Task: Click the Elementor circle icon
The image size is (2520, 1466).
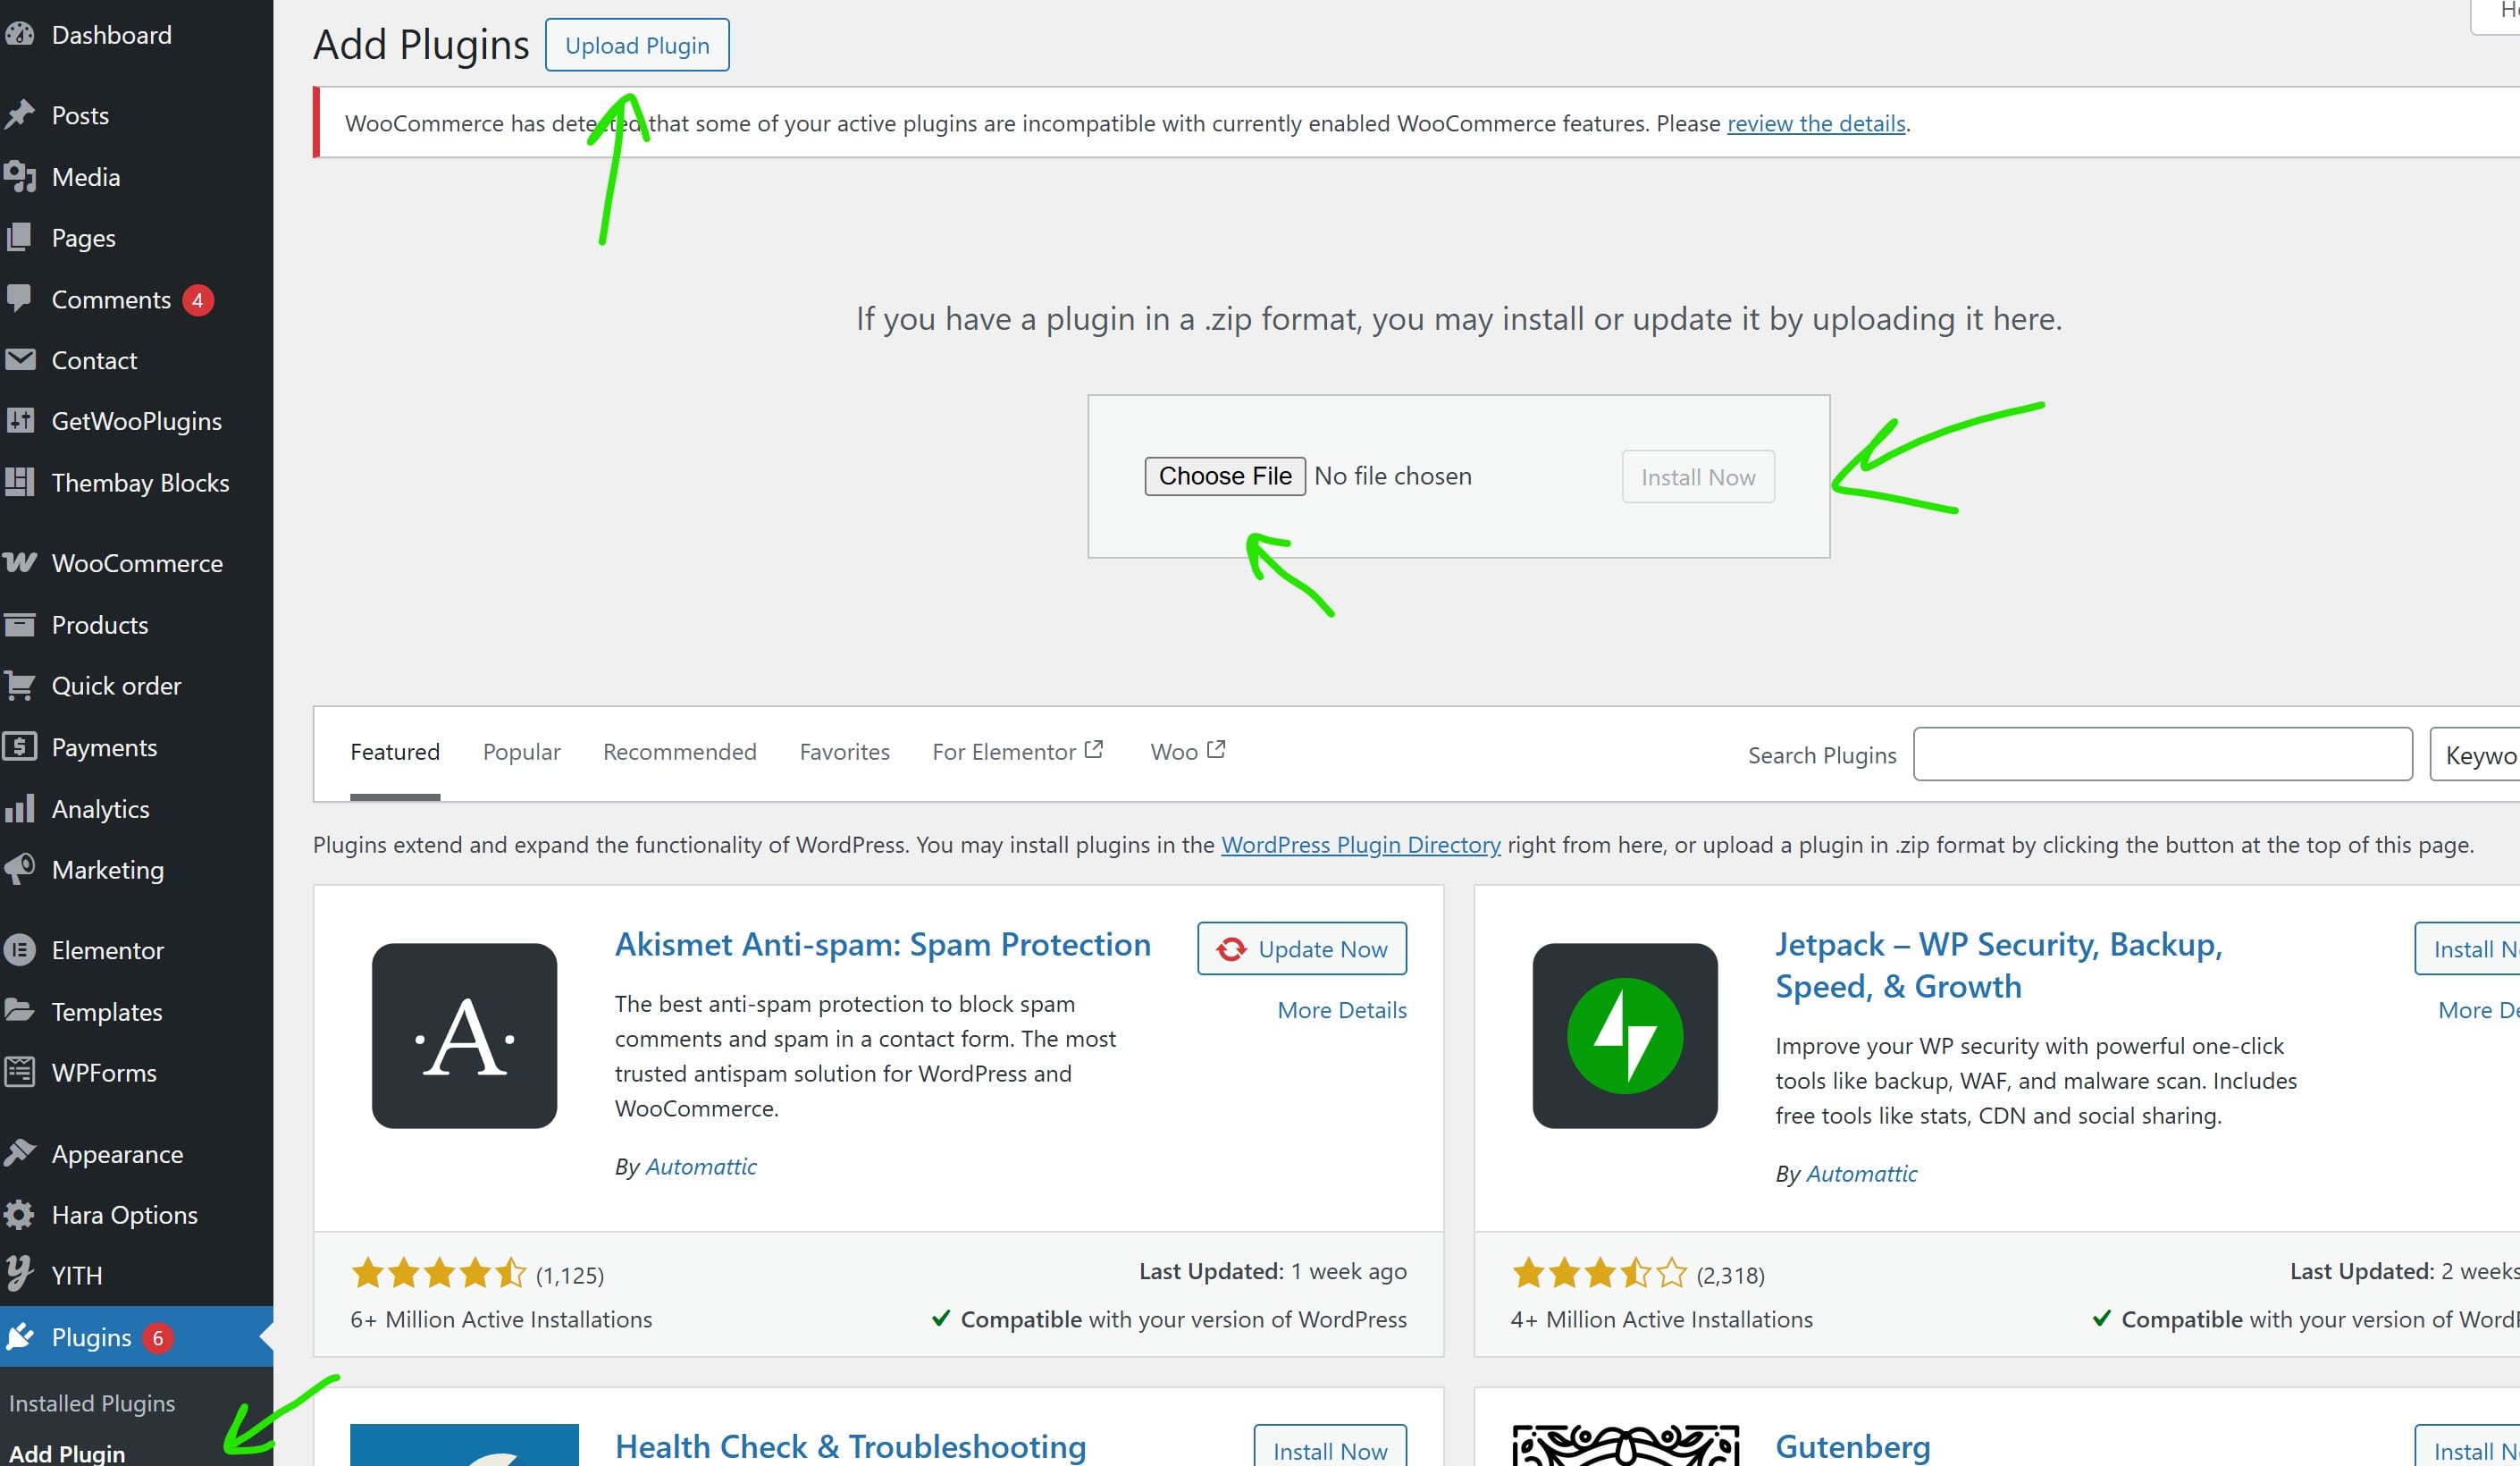Action: tap(20, 950)
